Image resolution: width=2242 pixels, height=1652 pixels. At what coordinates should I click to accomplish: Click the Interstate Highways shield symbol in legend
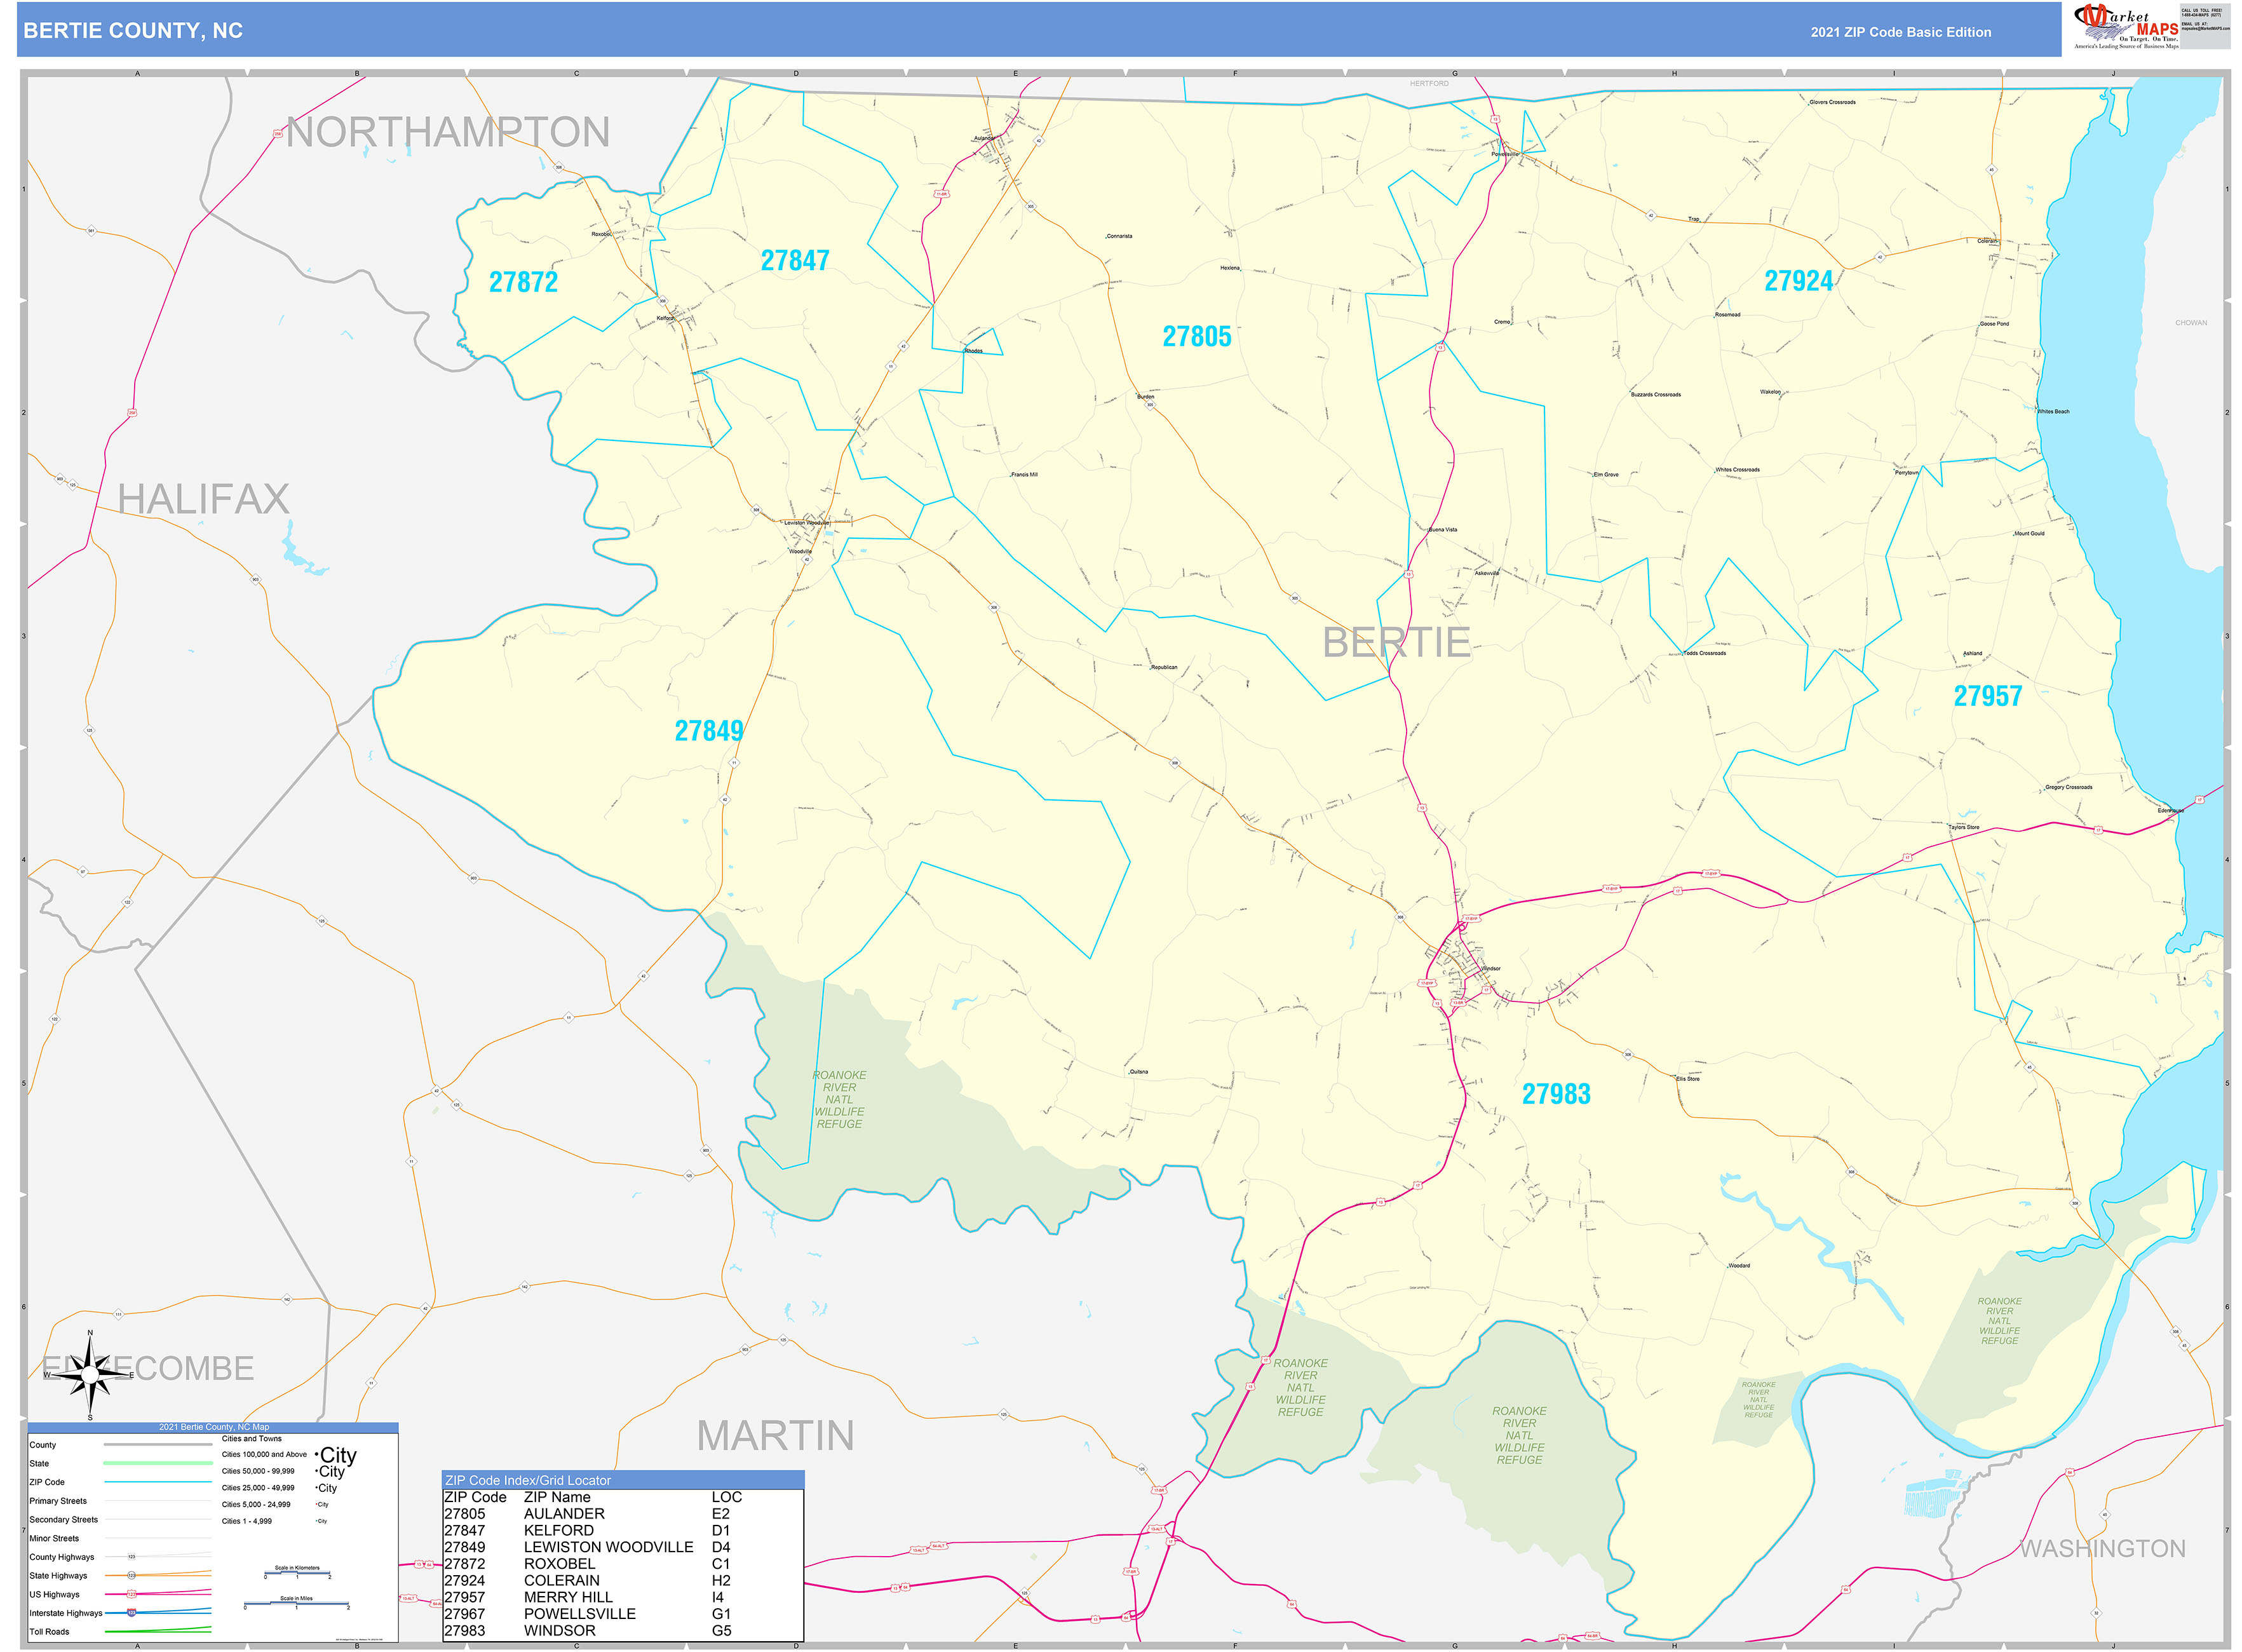pyautogui.click(x=131, y=1613)
